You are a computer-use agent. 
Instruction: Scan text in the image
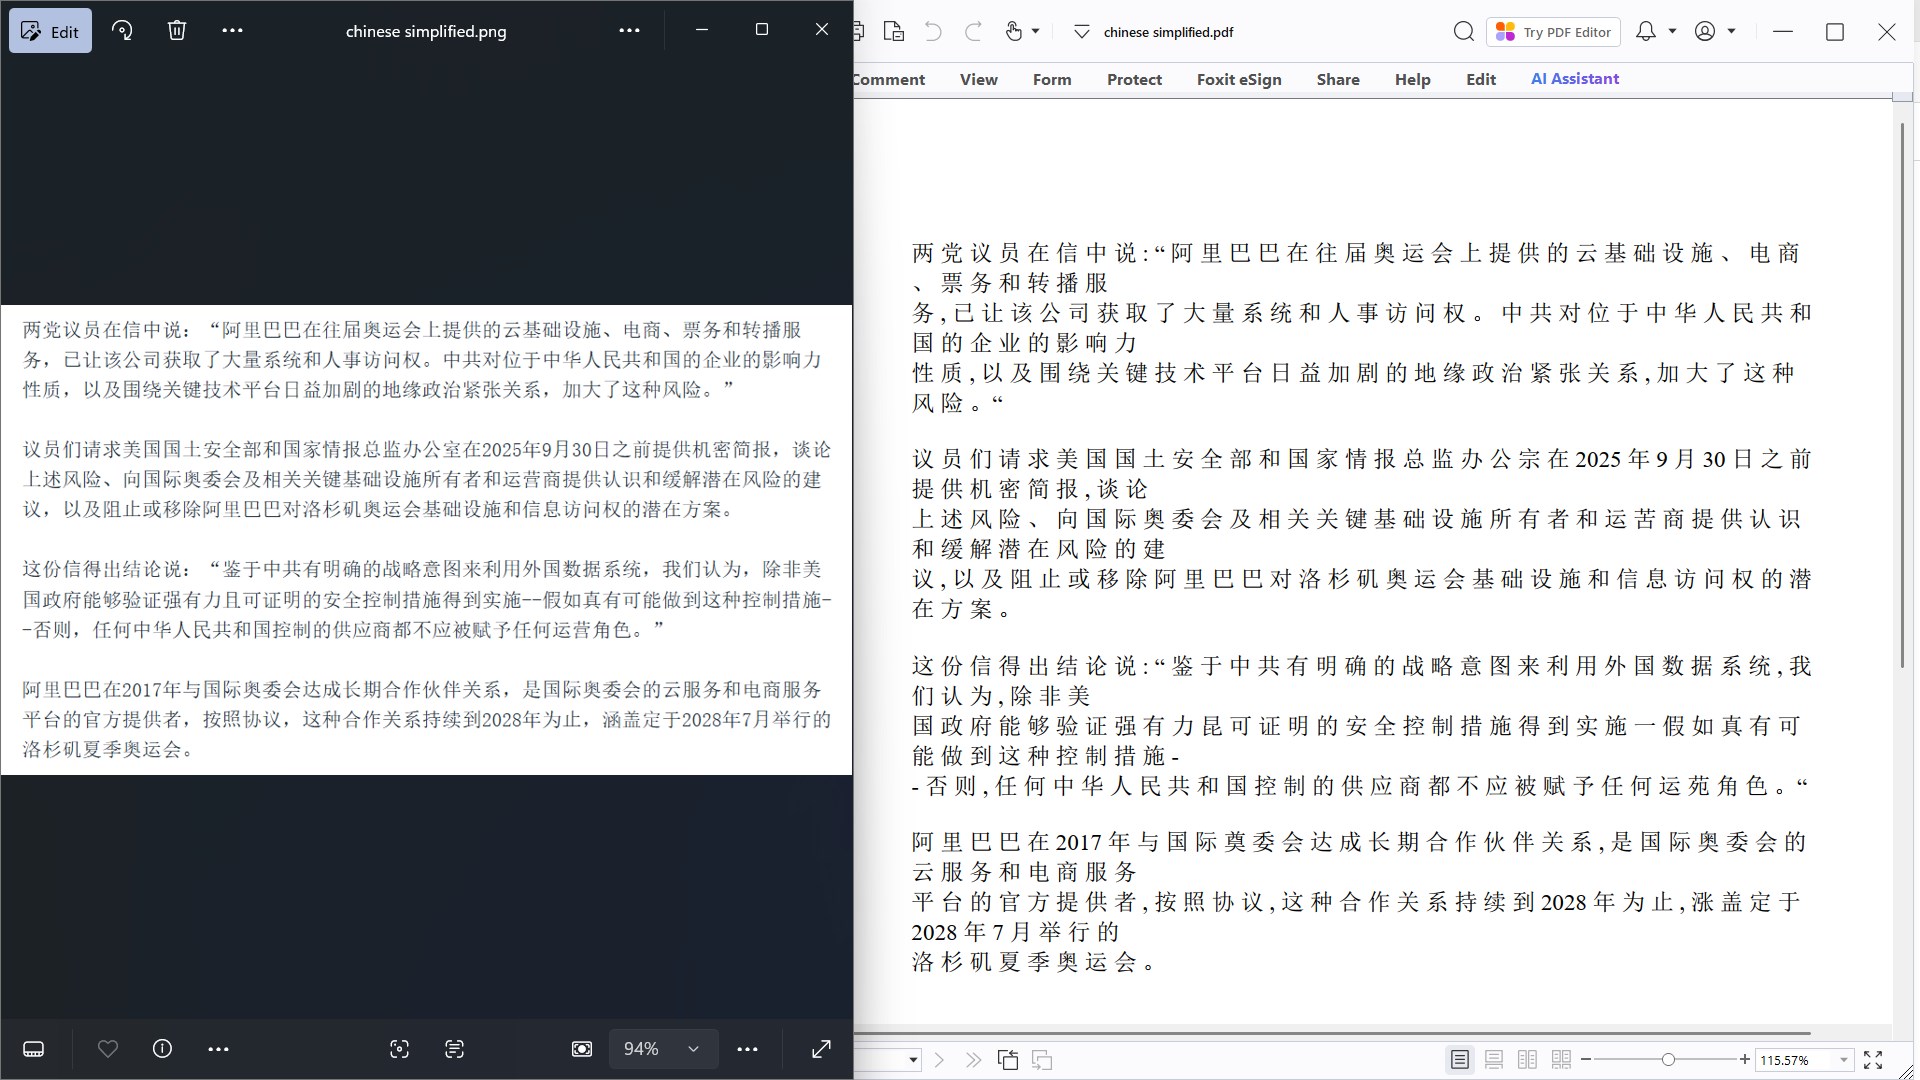(x=454, y=1049)
